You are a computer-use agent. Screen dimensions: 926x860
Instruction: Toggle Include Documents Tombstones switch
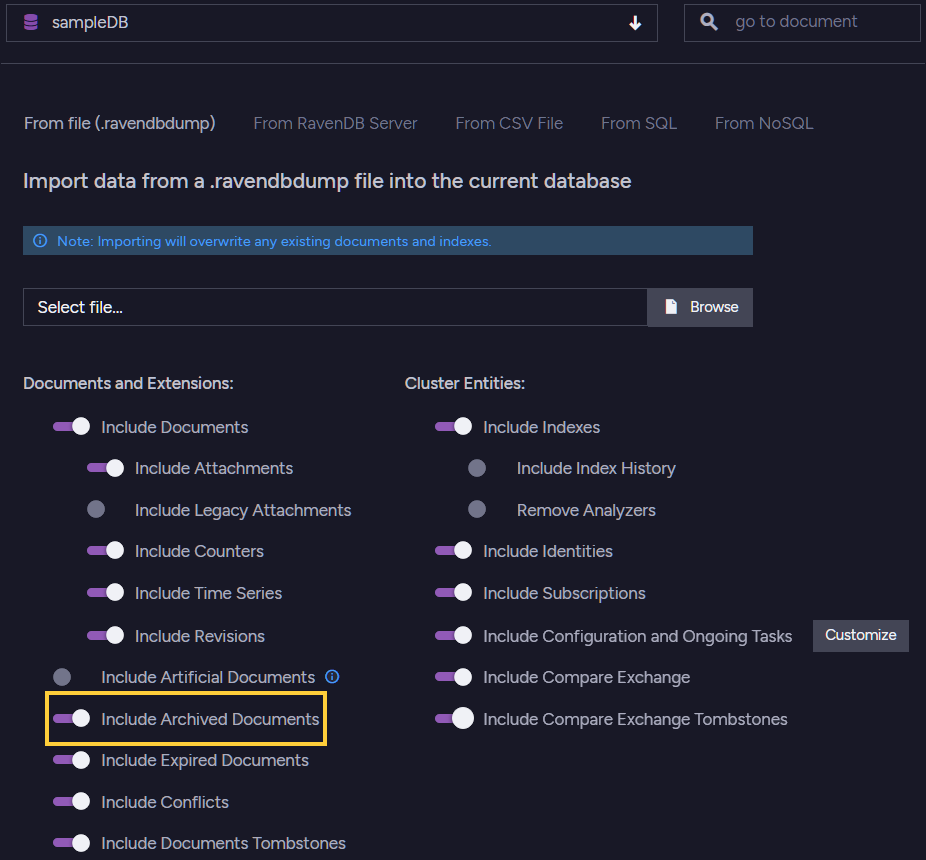[x=71, y=843]
